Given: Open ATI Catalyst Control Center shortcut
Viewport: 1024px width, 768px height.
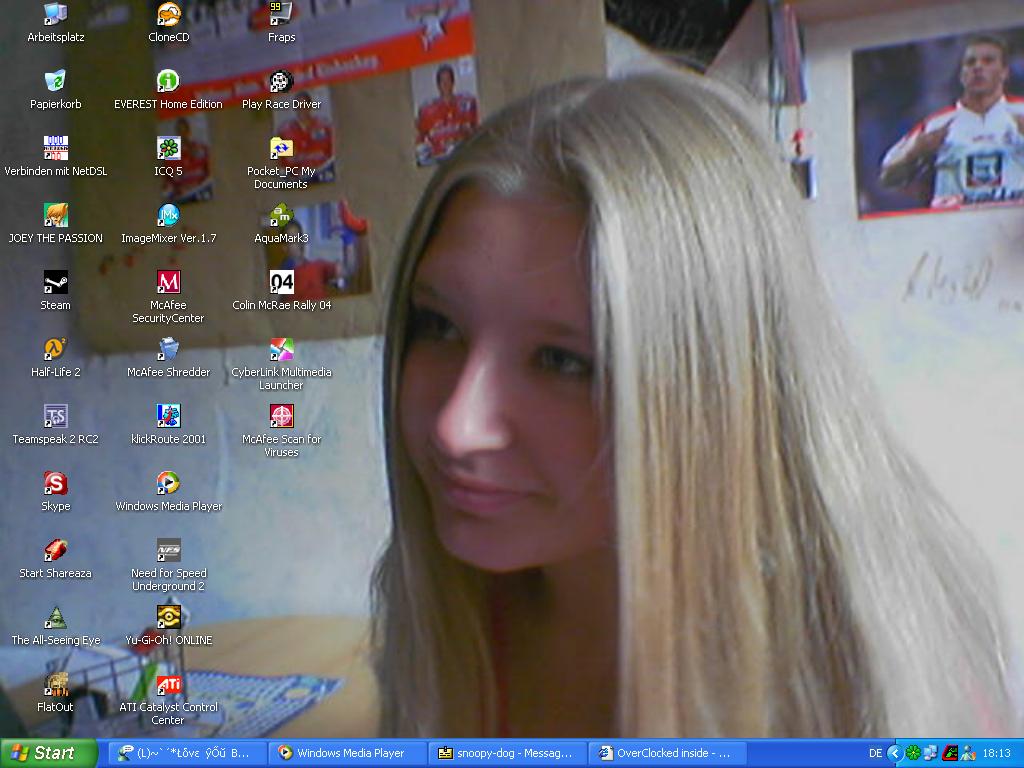Looking at the screenshot, I should pyautogui.click(x=168, y=685).
